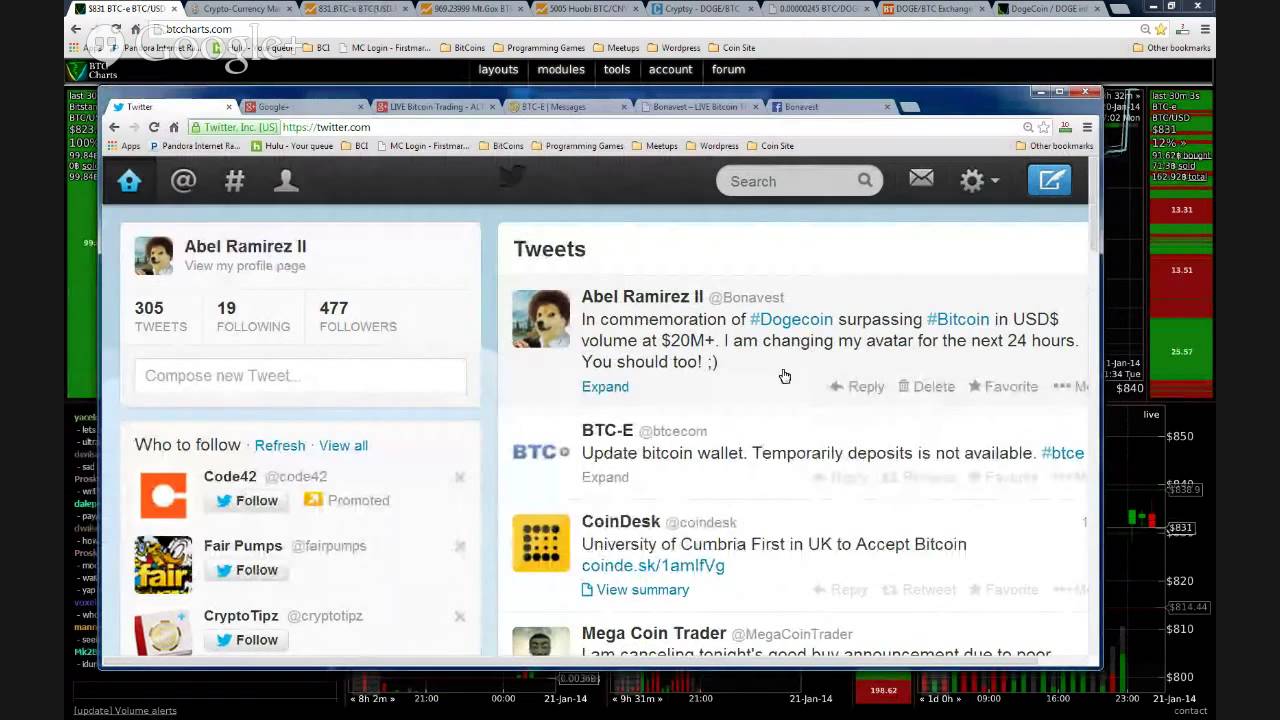Screen dimensions: 1280x720
Task: Open layouts menu in BTC Charts window
Action: (x=498, y=70)
